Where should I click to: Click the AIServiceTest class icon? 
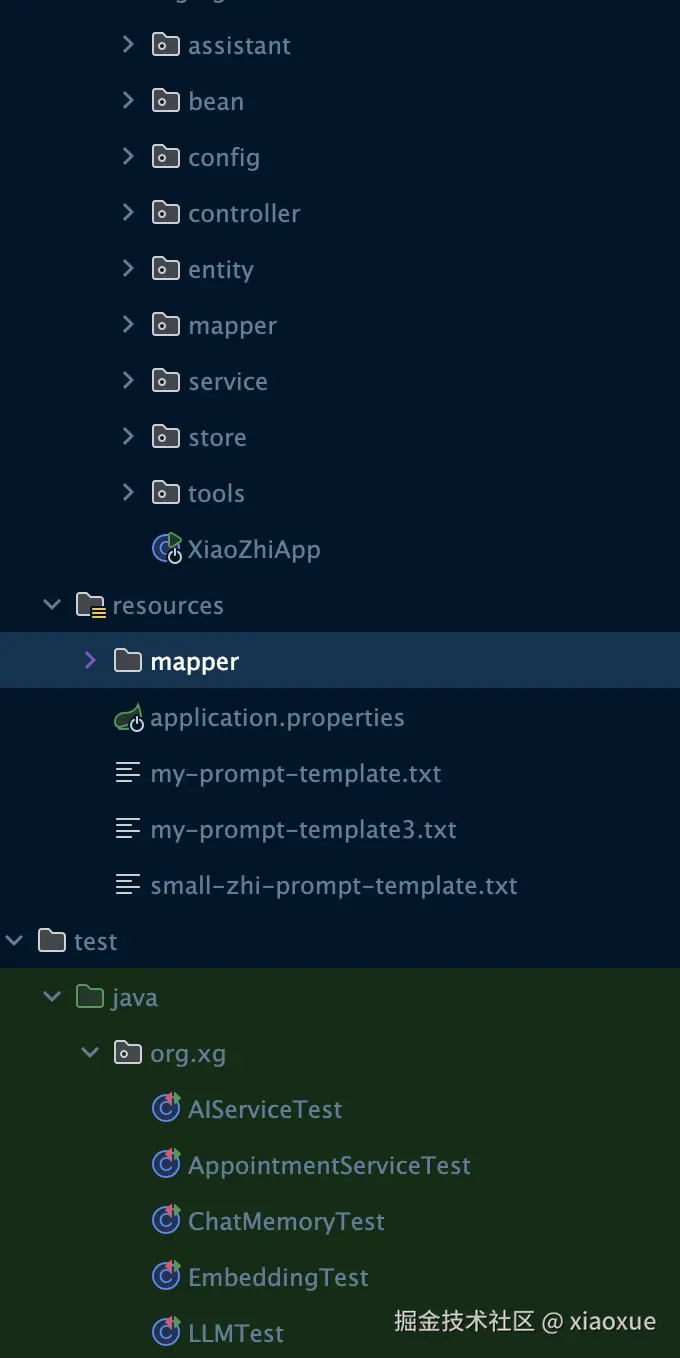click(165, 1109)
